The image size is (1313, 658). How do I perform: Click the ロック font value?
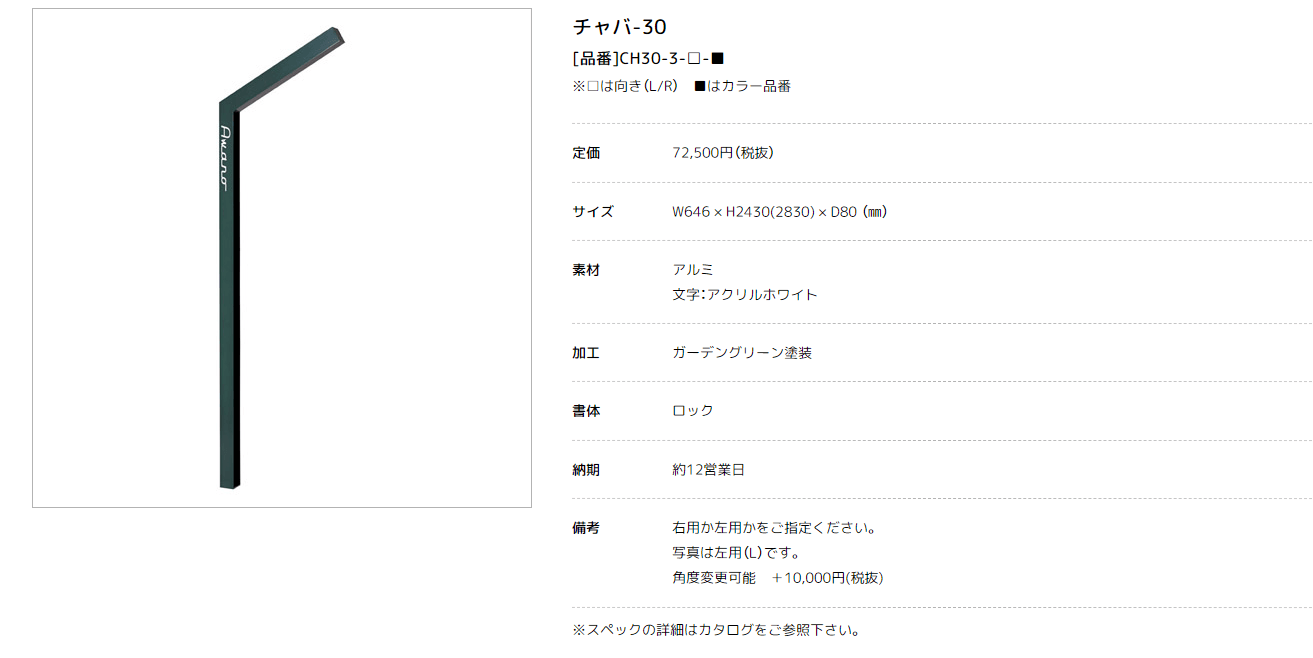(693, 411)
